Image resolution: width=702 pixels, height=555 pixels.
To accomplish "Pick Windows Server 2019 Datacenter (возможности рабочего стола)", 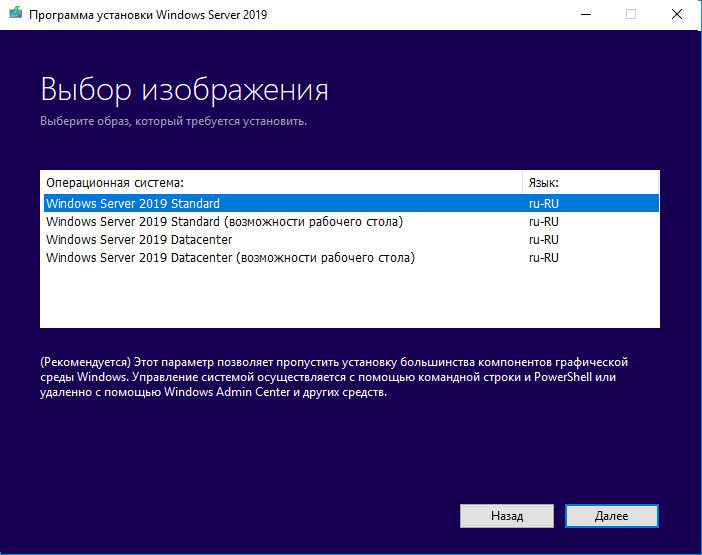I will coord(230,258).
